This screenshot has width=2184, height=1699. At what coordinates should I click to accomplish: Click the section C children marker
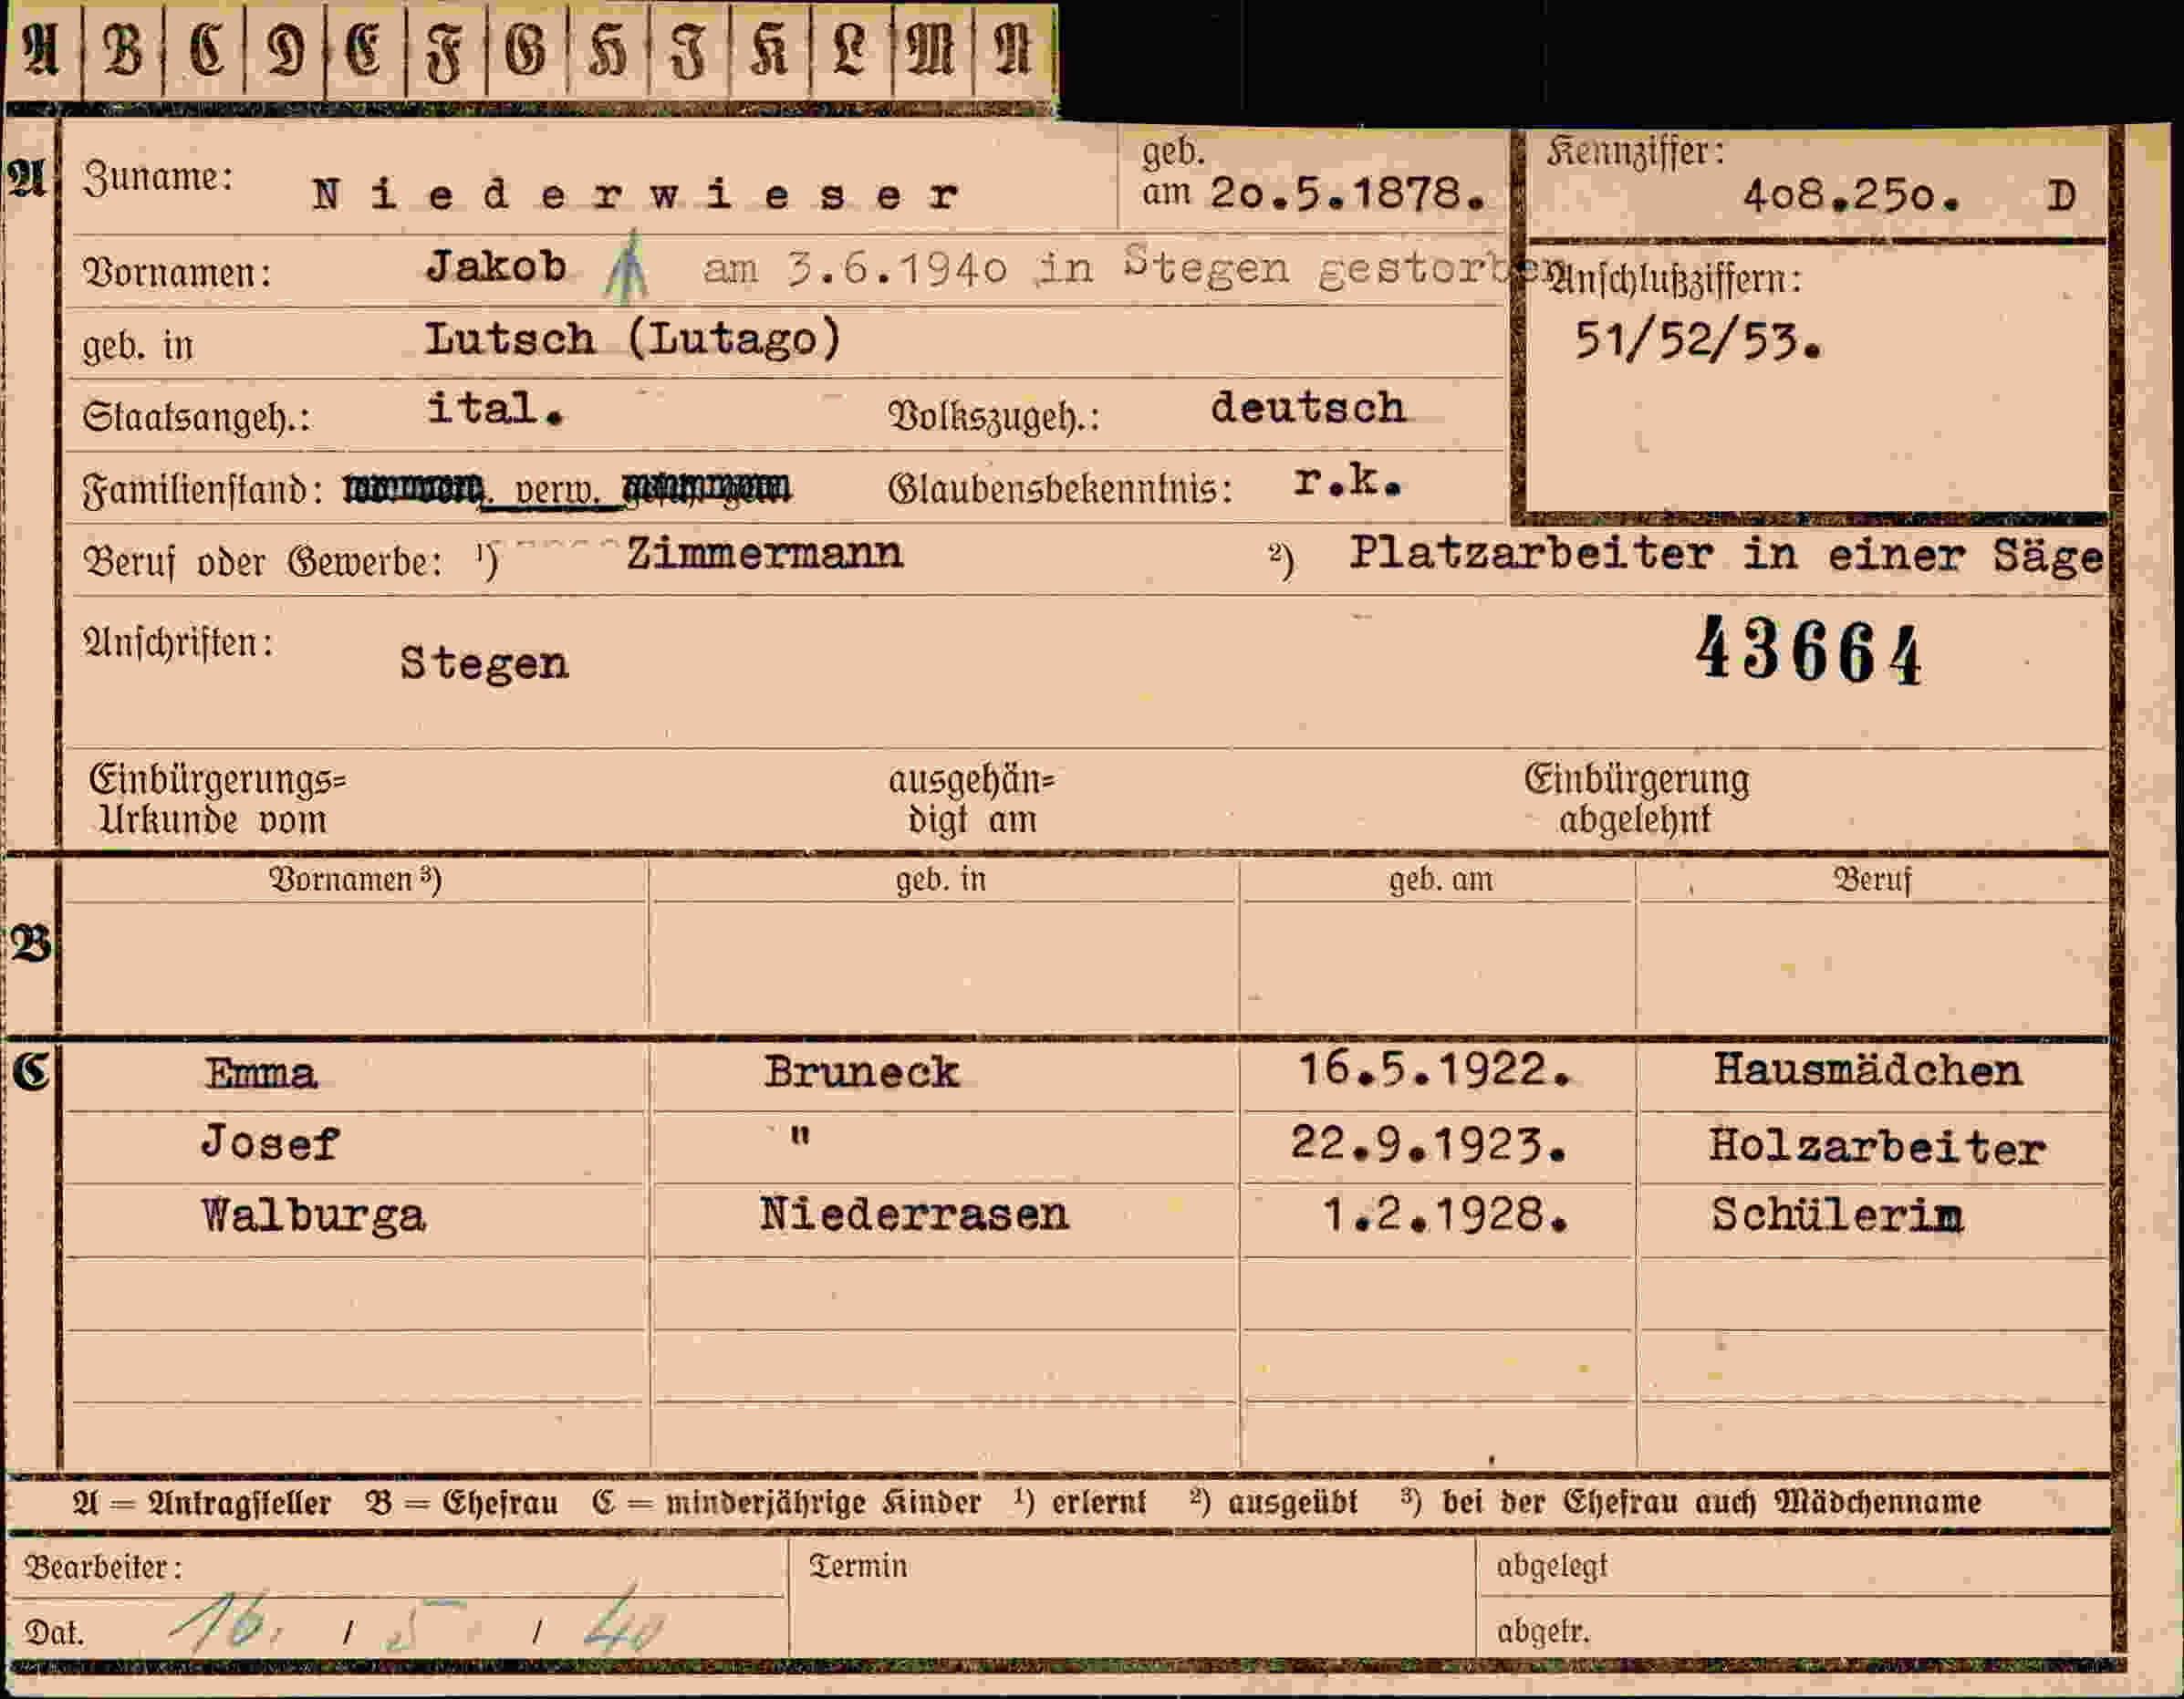pyautogui.click(x=31, y=1071)
